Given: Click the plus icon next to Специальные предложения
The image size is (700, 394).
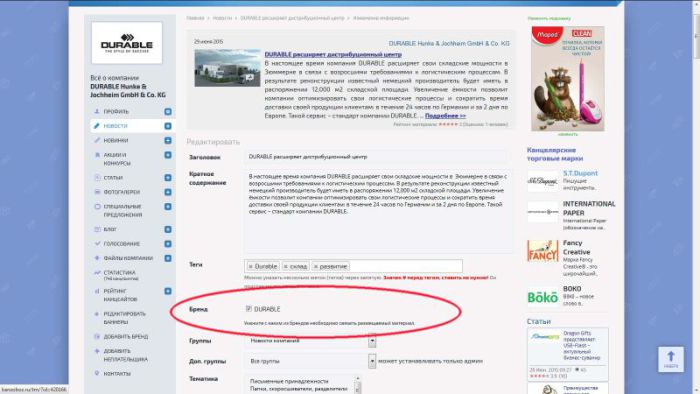Looking at the screenshot, I should click(x=168, y=207).
